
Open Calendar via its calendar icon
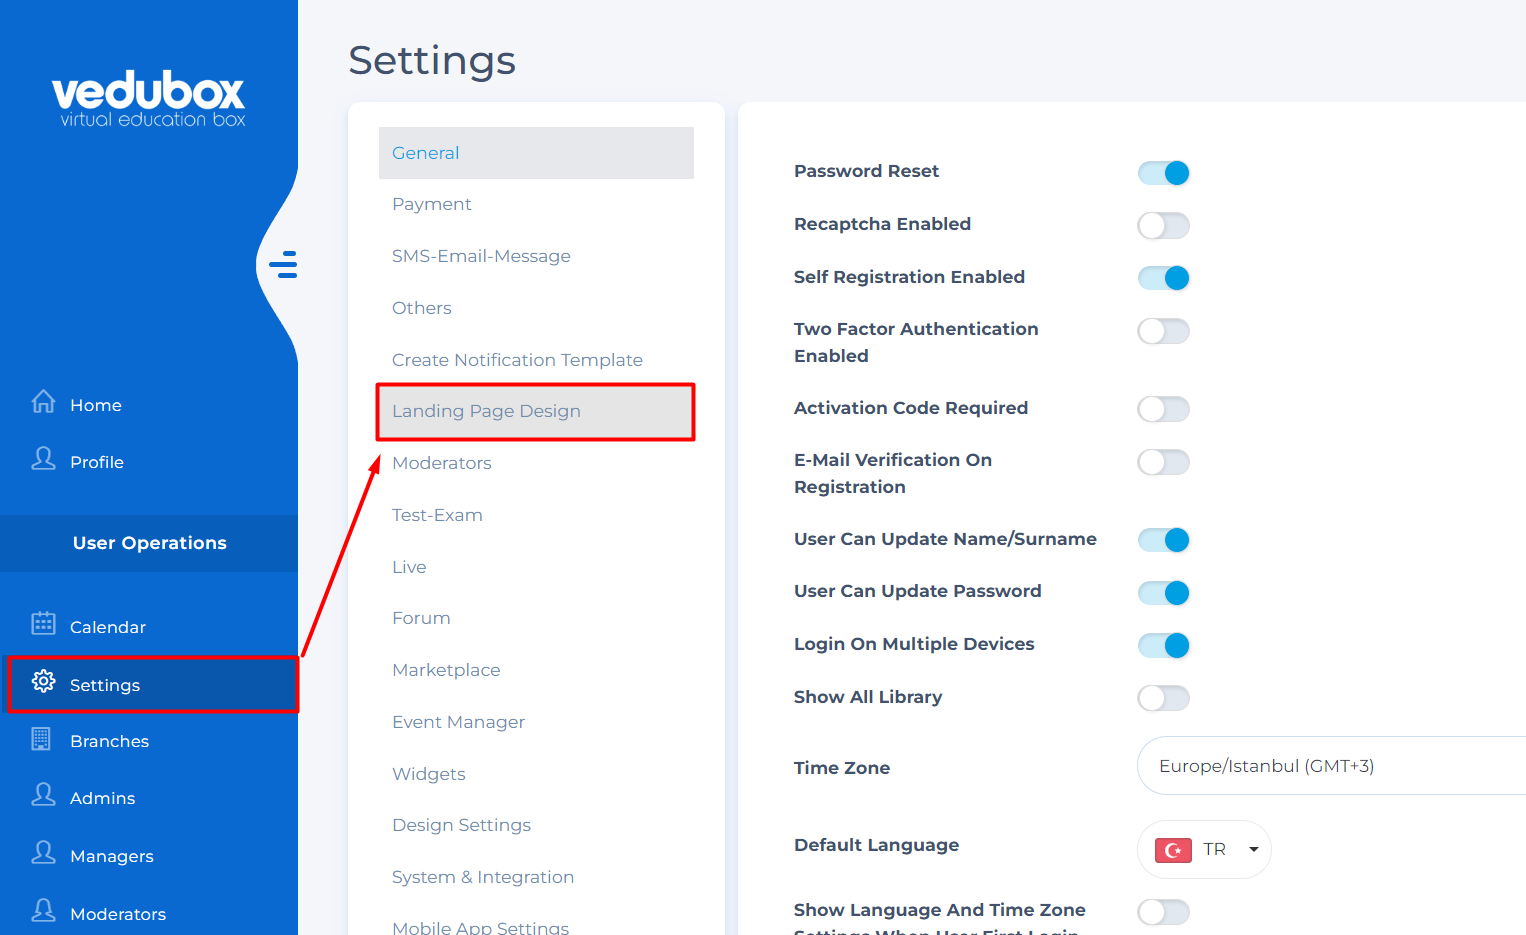click(43, 624)
